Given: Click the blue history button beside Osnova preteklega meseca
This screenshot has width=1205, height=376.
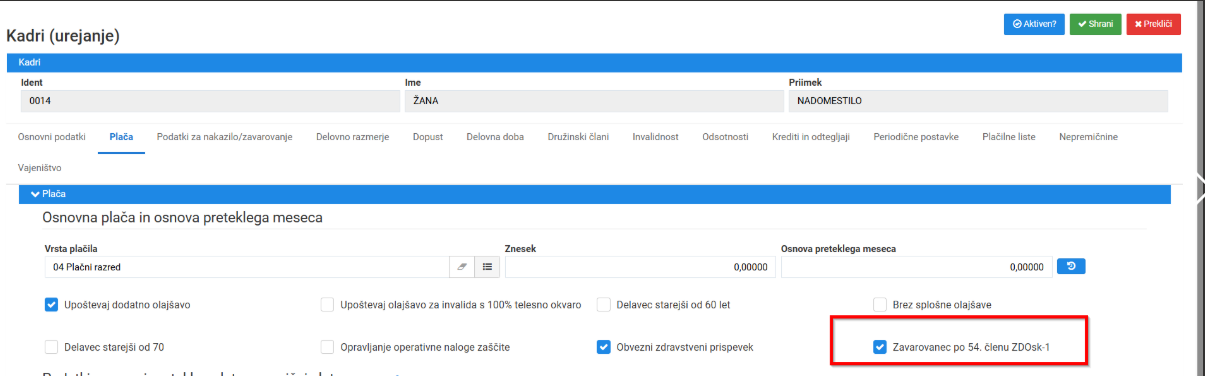Looking at the screenshot, I should [x=1071, y=267].
